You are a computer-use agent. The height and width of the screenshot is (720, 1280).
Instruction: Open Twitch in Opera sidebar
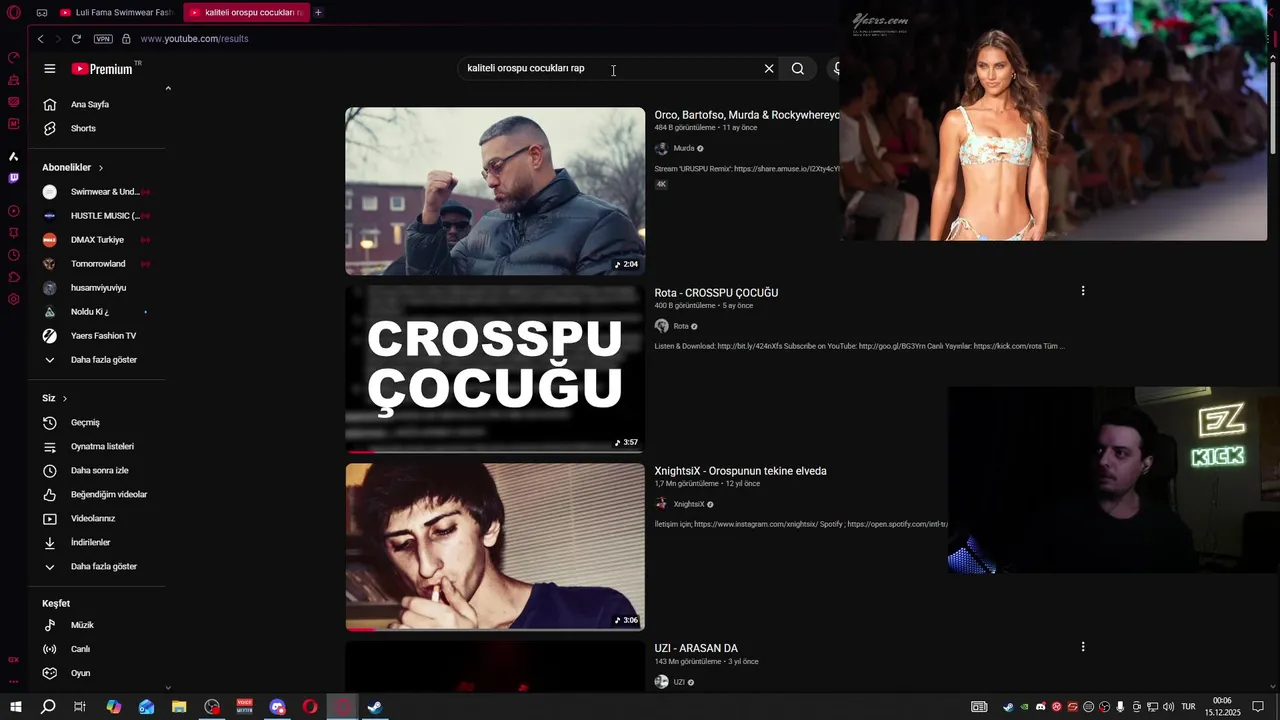click(14, 178)
